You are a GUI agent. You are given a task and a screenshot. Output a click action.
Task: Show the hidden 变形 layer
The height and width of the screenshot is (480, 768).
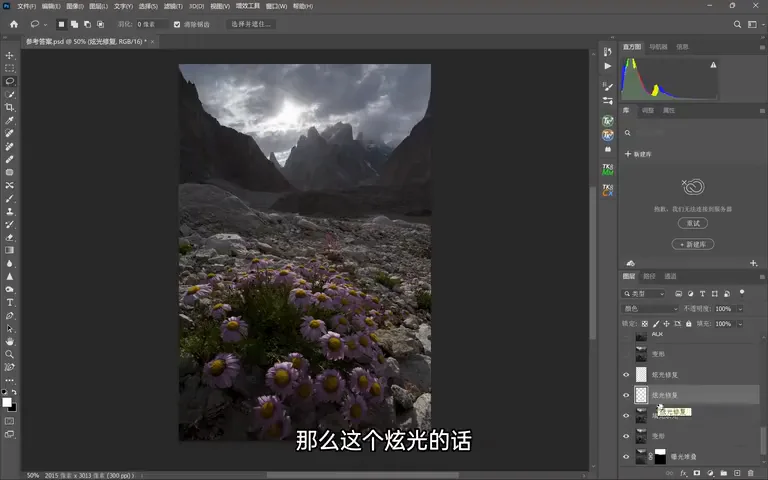(x=626, y=354)
